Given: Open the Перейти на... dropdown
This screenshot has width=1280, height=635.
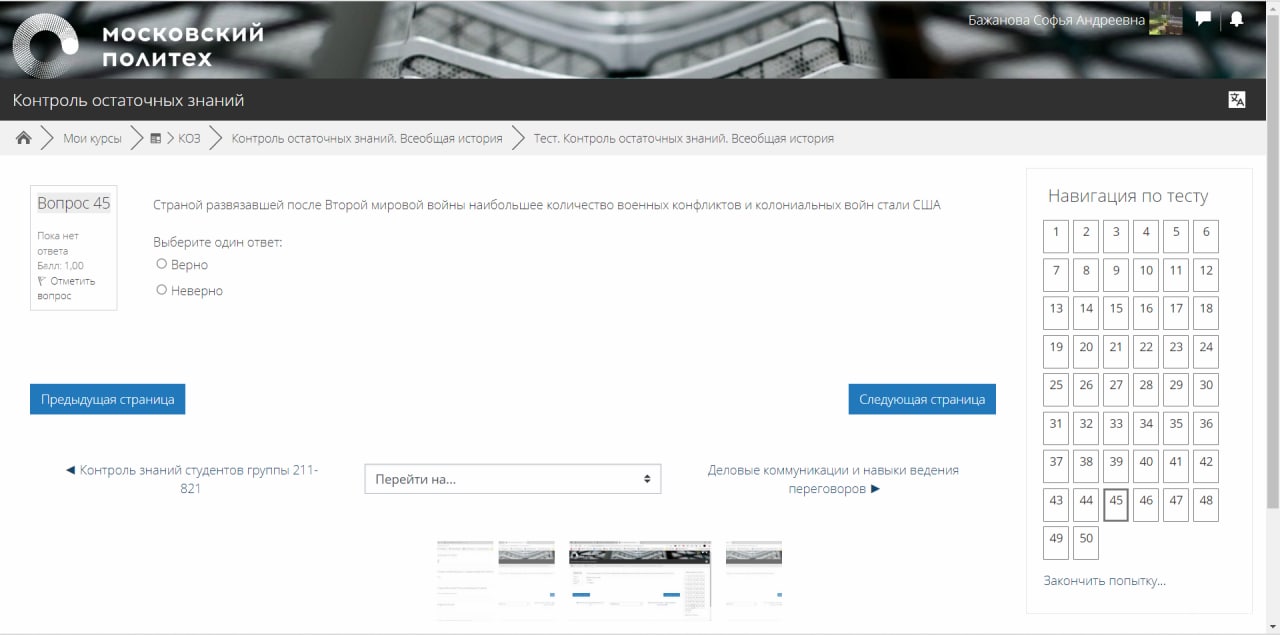Looking at the screenshot, I should [x=512, y=479].
